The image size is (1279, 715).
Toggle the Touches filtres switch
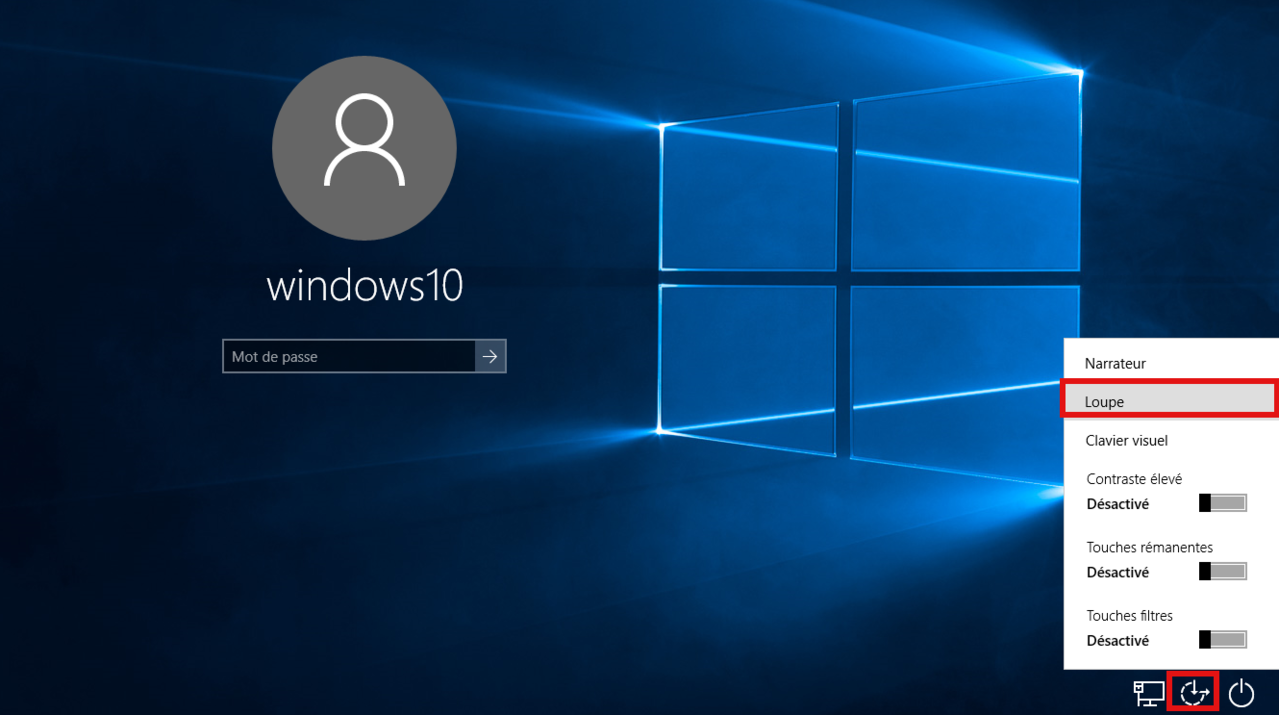pos(1222,639)
